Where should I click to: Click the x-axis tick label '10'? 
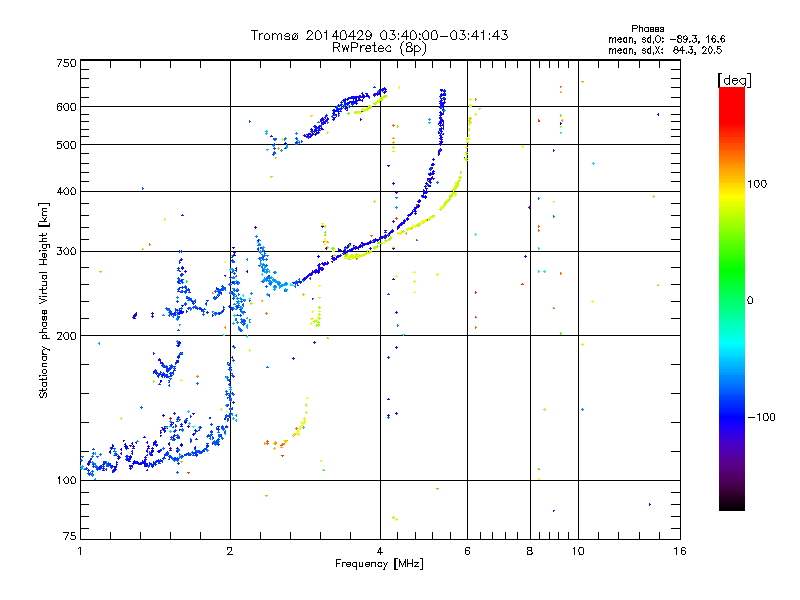(578, 551)
